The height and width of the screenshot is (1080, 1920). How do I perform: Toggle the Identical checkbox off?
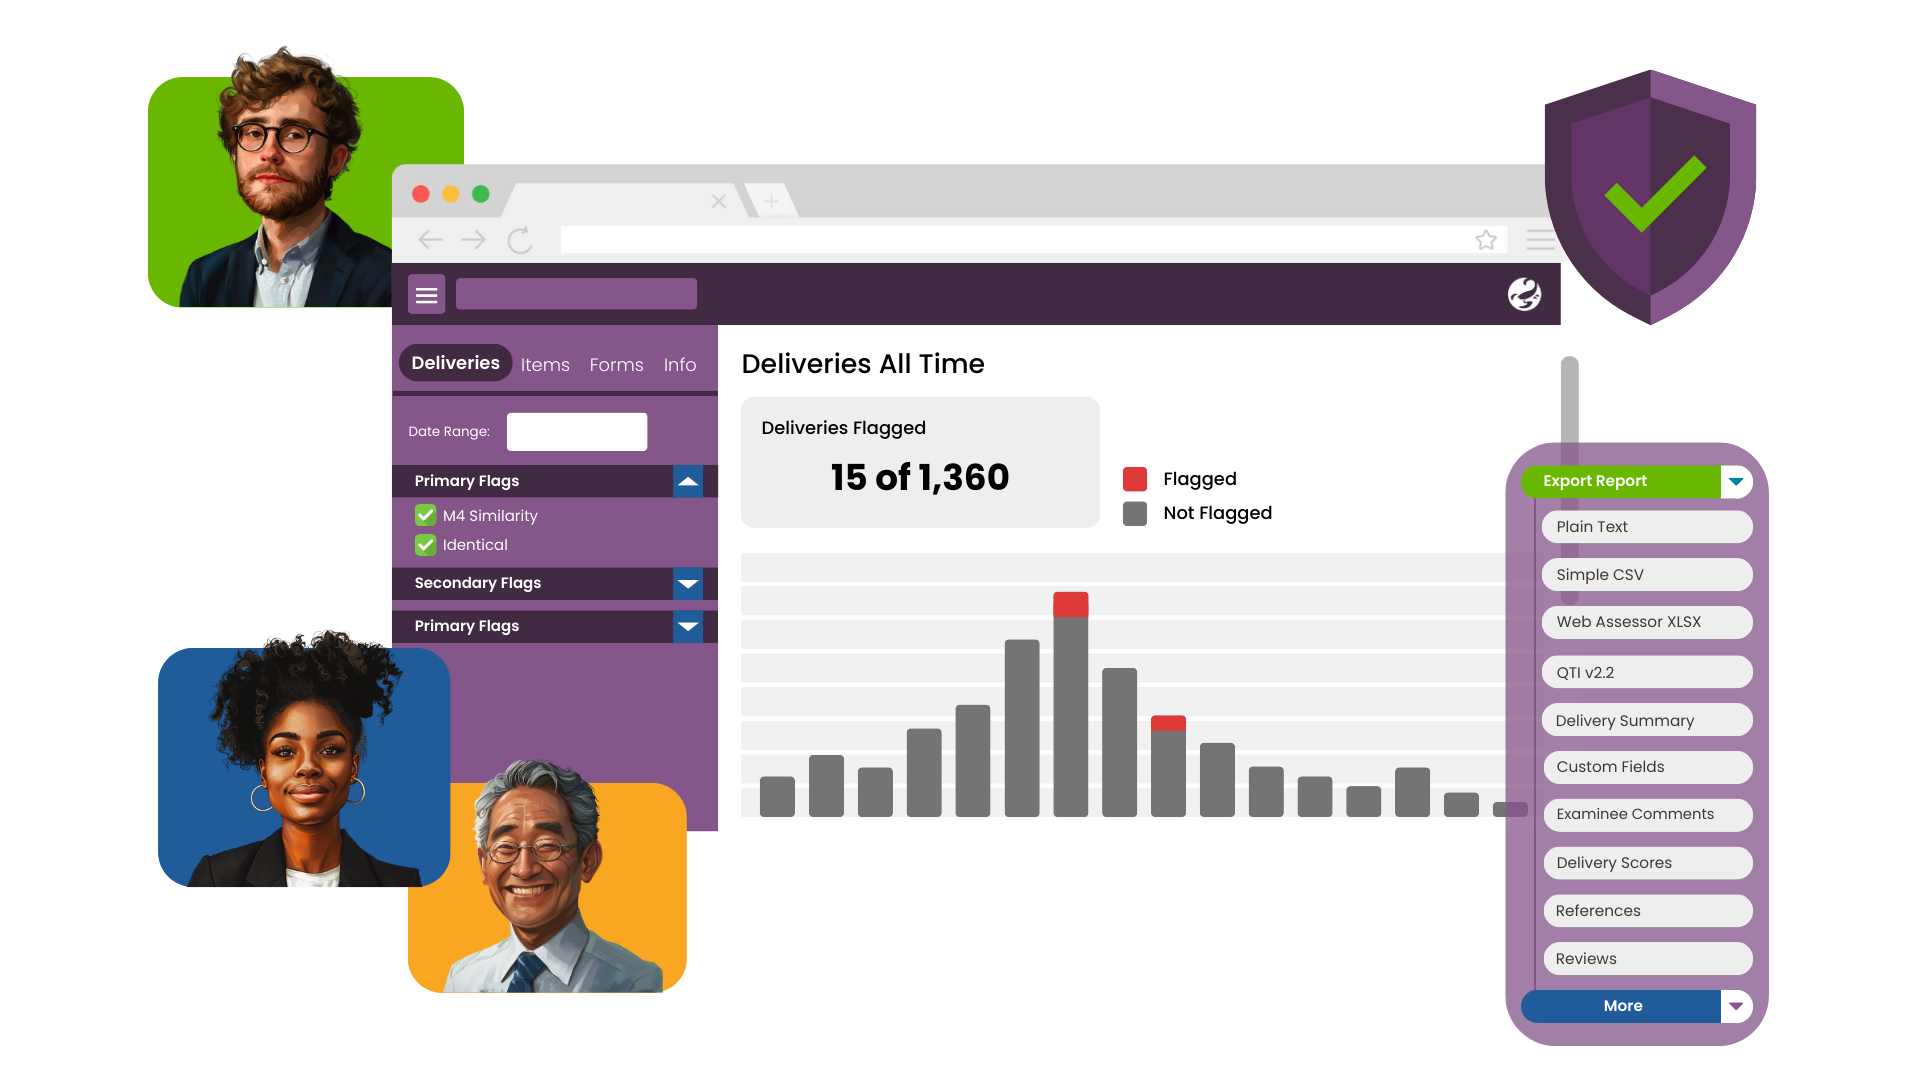tap(426, 545)
